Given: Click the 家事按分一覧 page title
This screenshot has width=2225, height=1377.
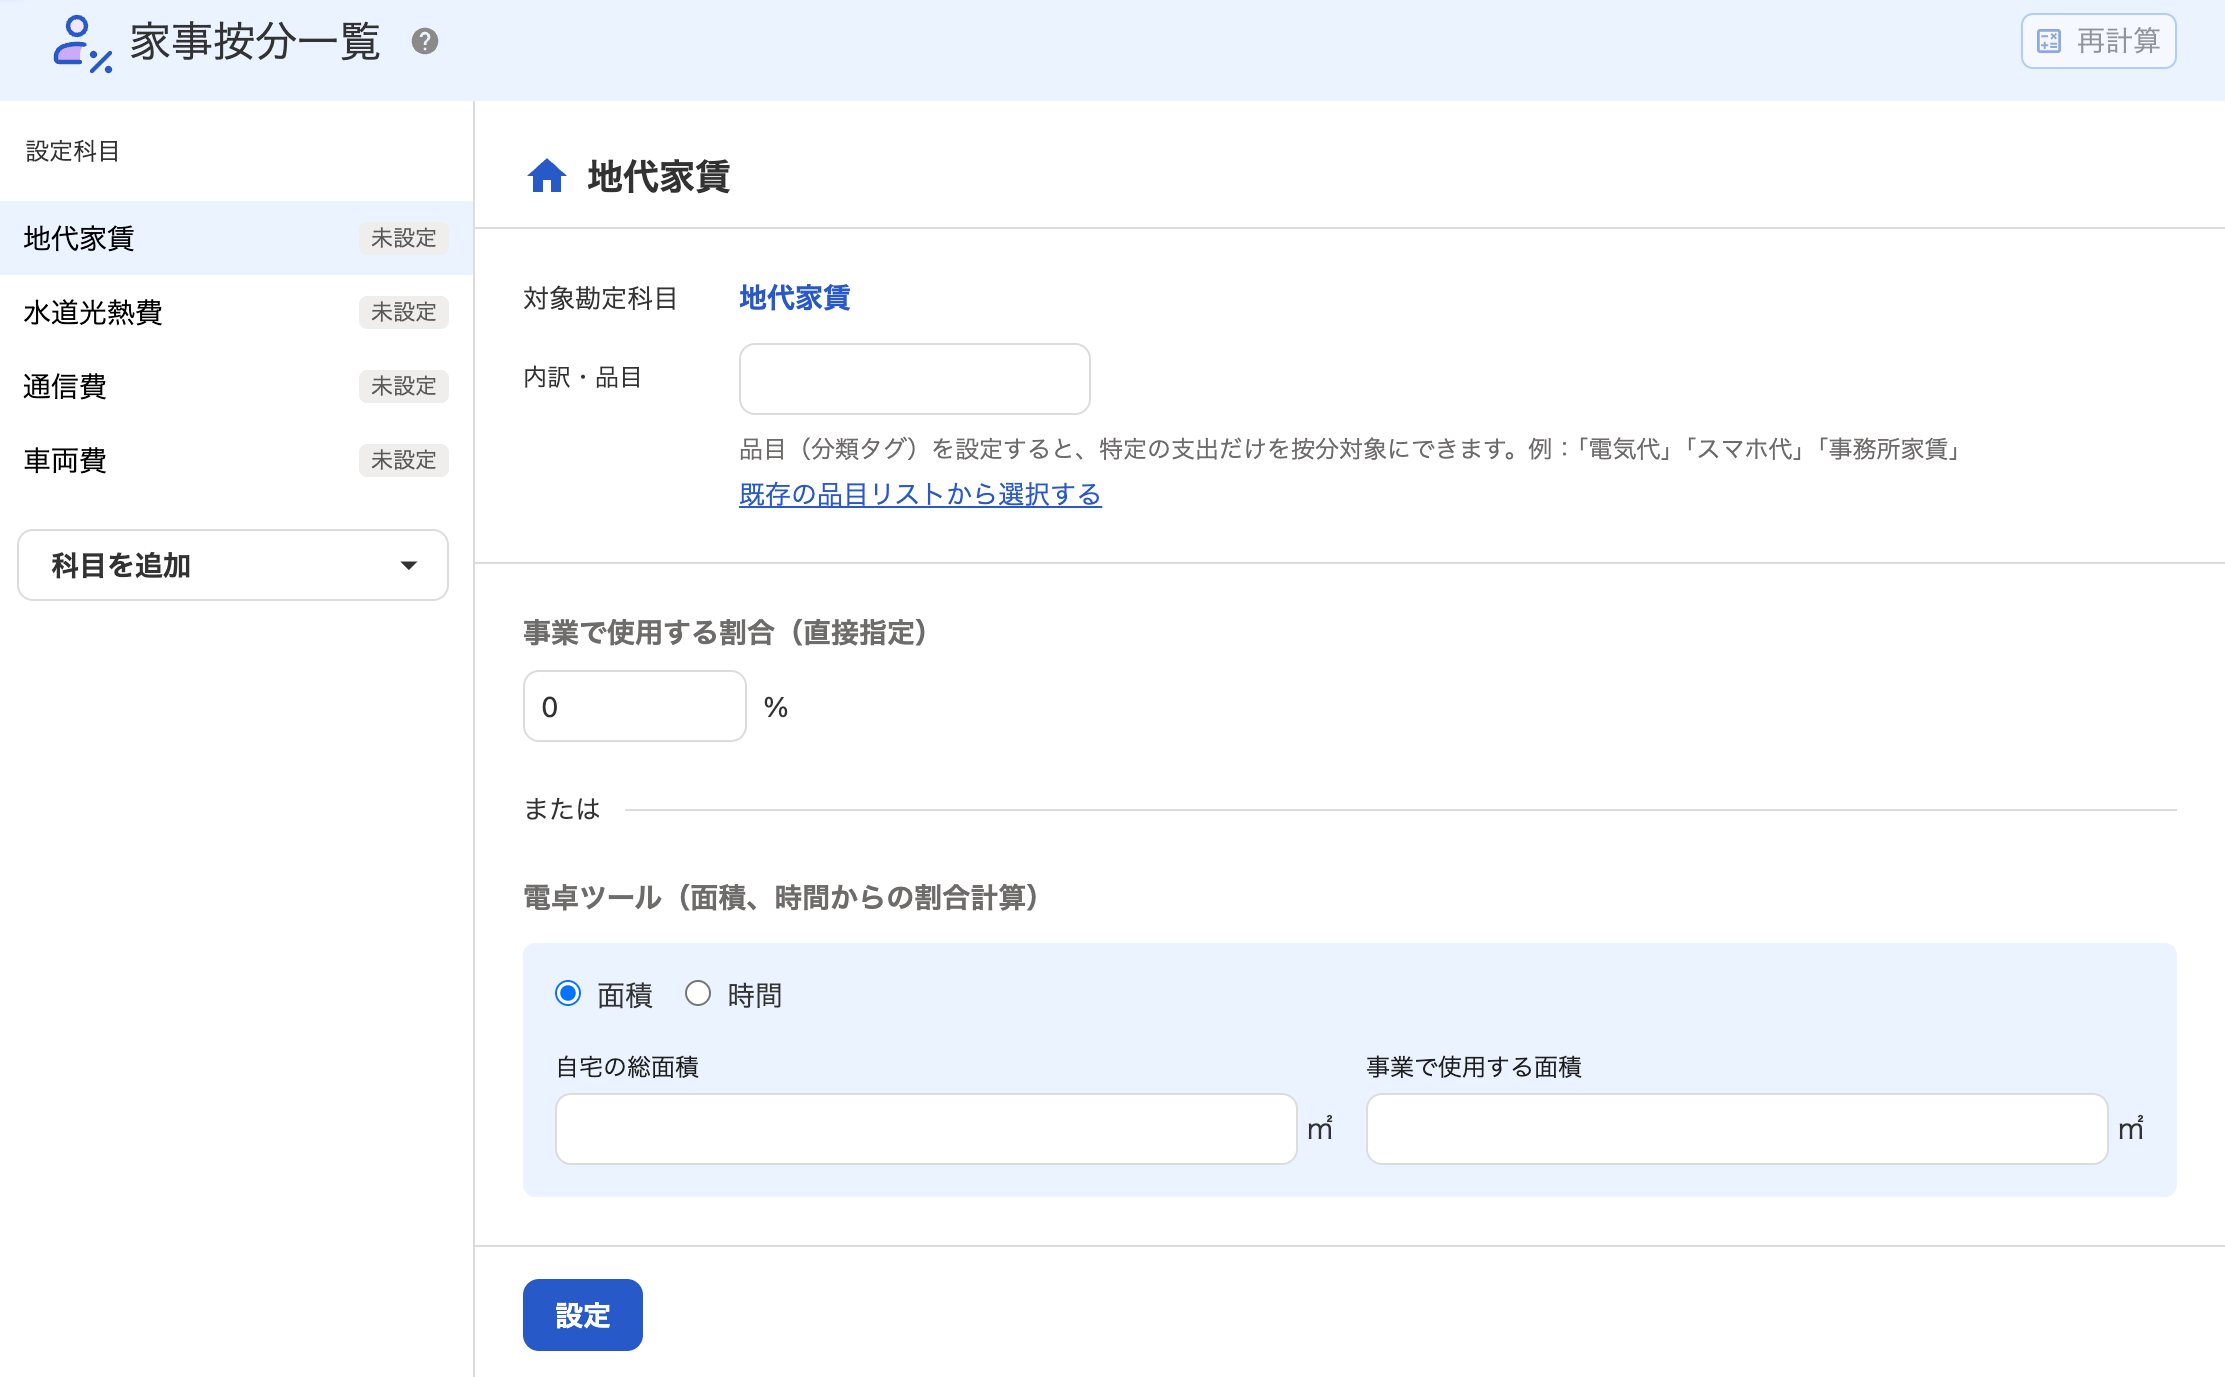Looking at the screenshot, I should coord(255,42).
